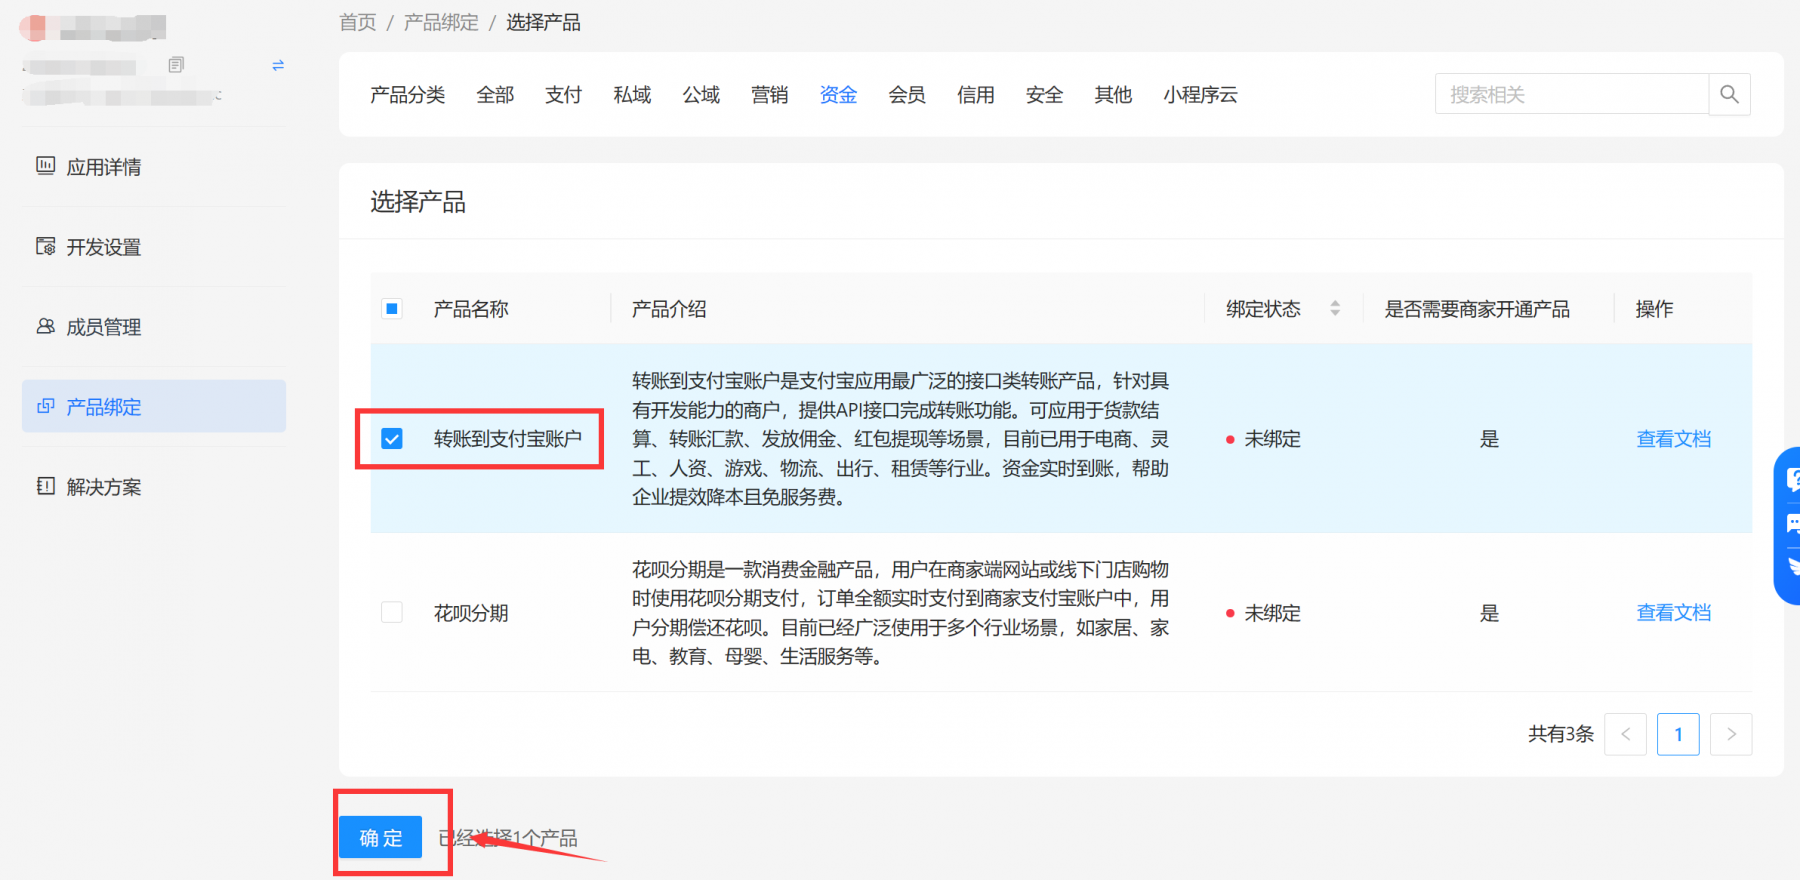1800x880 pixels.
Task: Select the 支付 category tab
Action: tap(563, 95)
